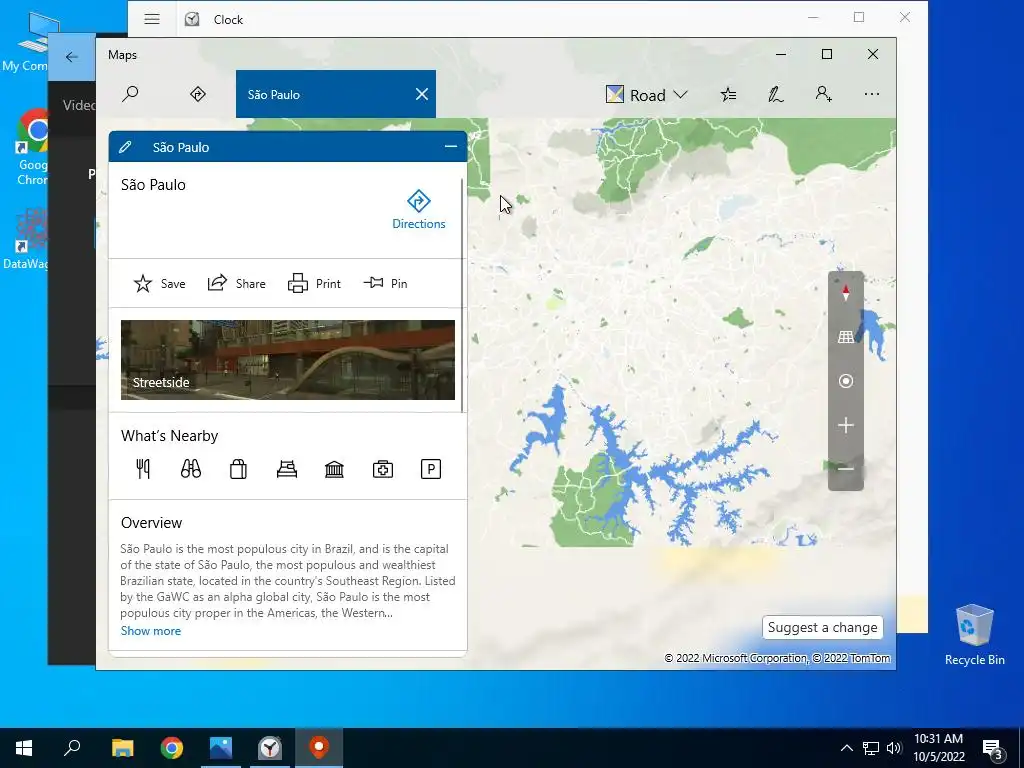
Task: Zoom in with the plus button
Action: (846, 425)
